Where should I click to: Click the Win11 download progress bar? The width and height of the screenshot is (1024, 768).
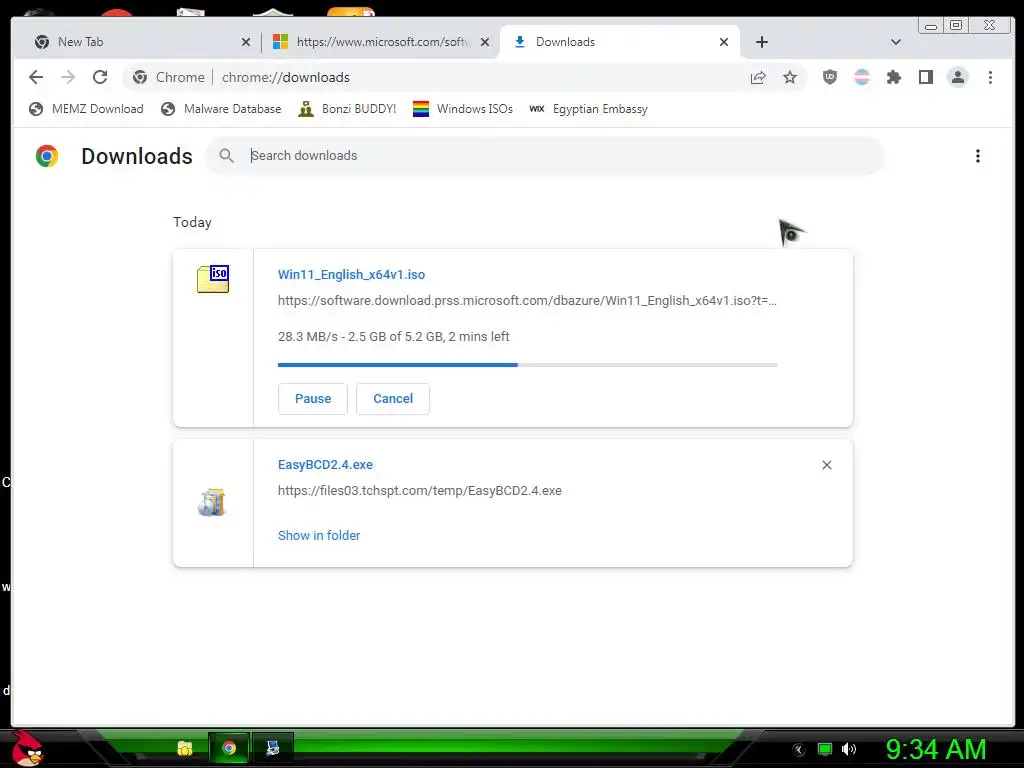[x=527, y=364]
